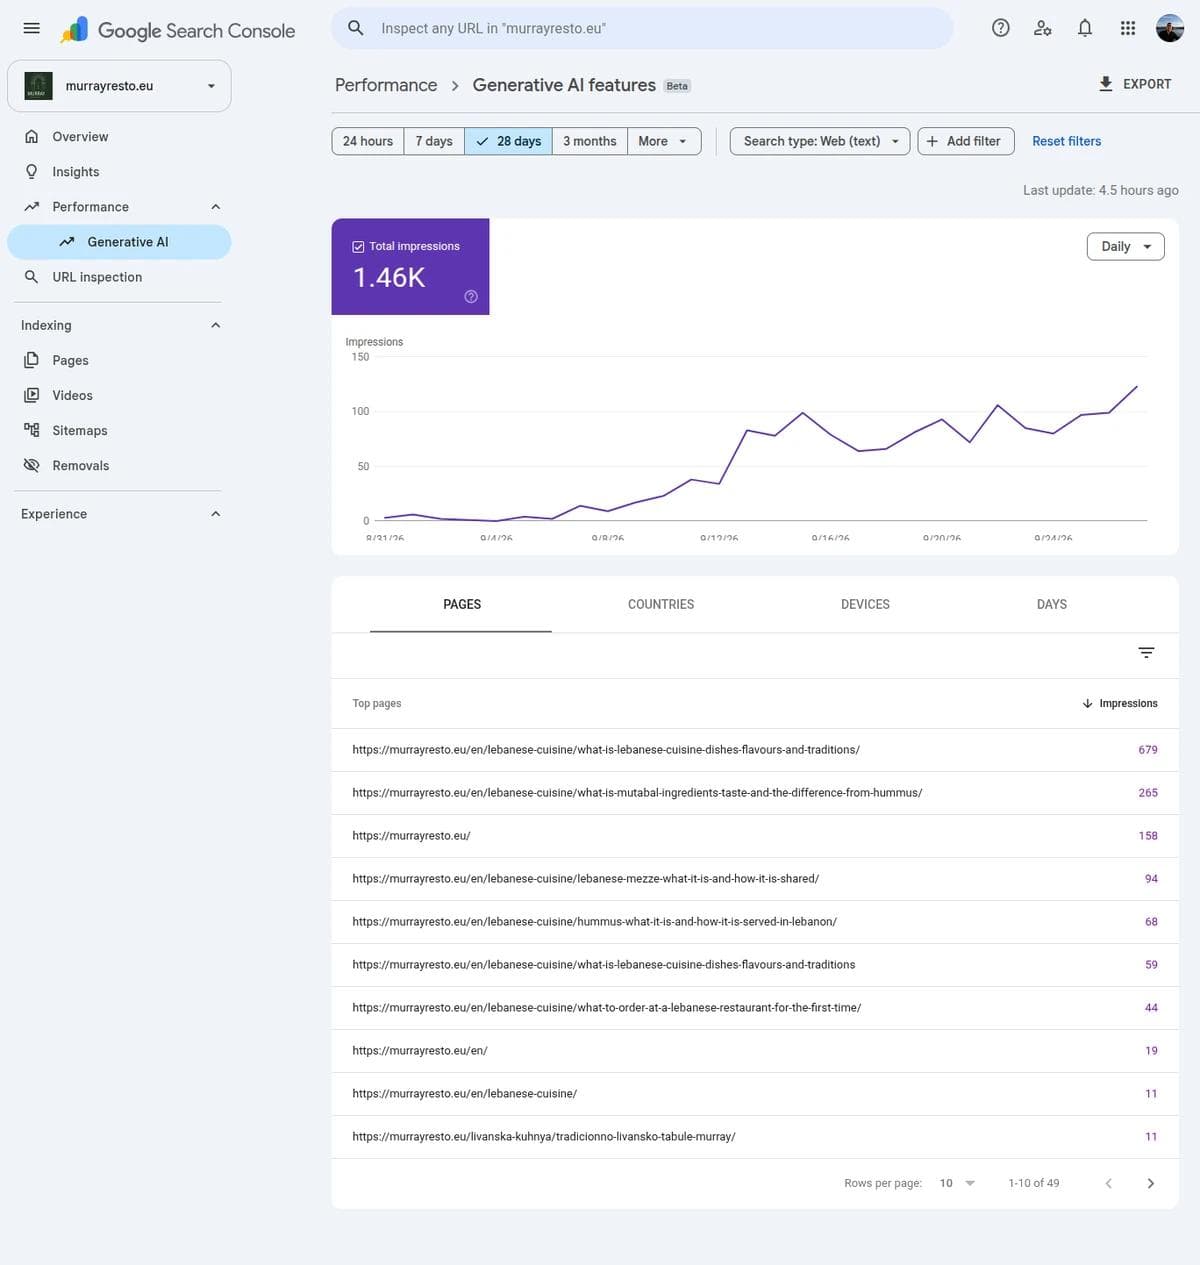The image size is (1200, 1265).
Task: Open the More date range dropdown
Action: point(664,141)
